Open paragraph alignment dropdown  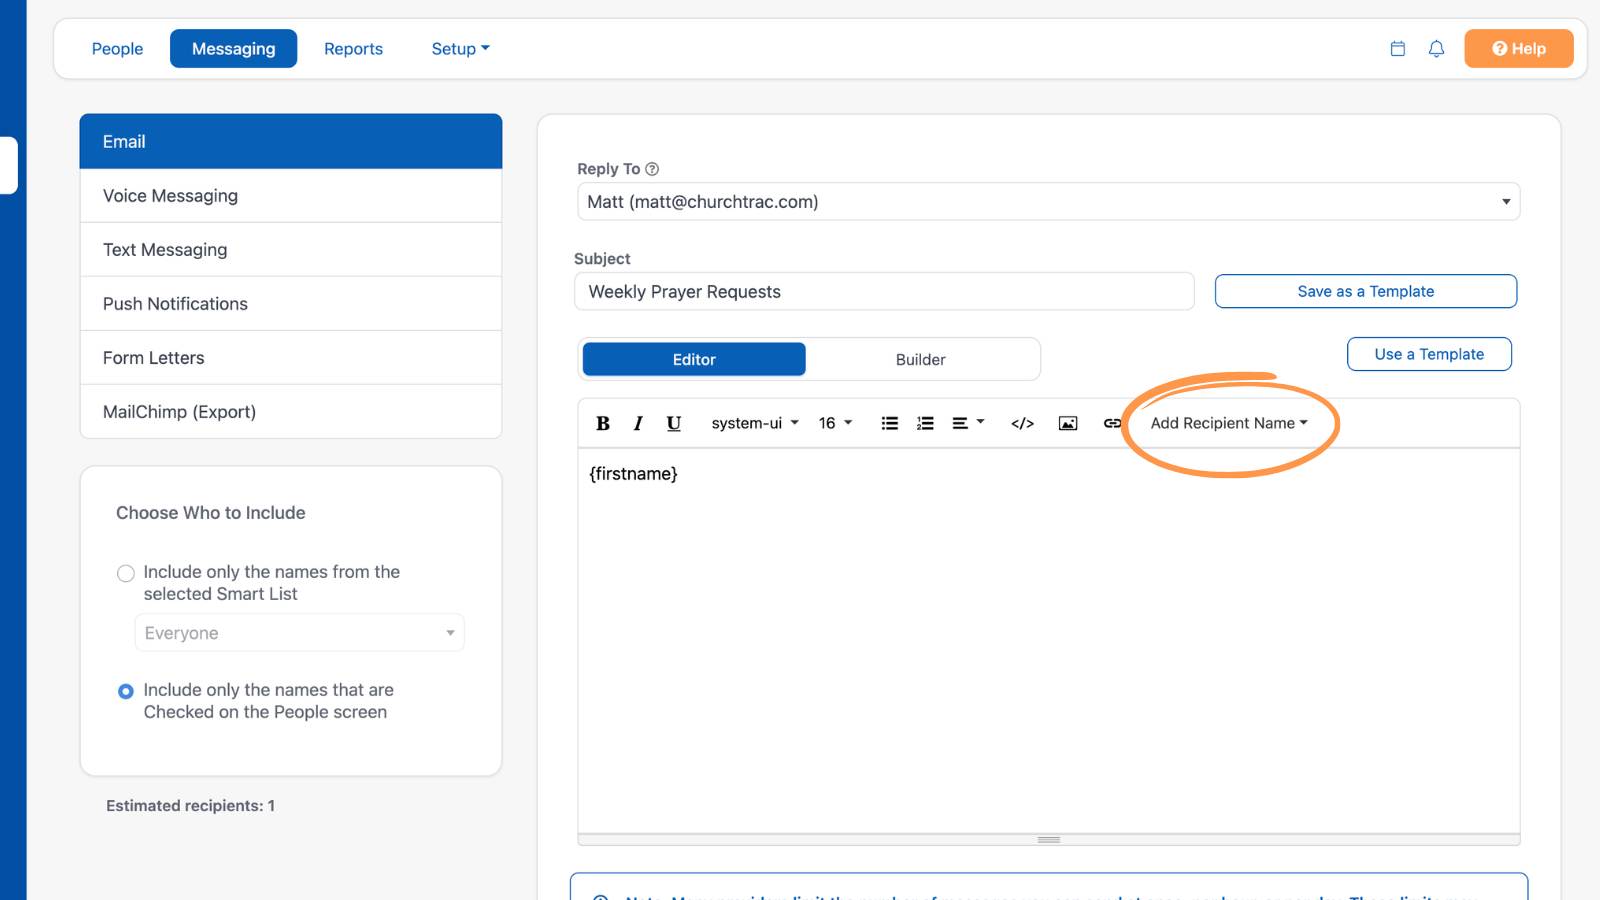968,423
